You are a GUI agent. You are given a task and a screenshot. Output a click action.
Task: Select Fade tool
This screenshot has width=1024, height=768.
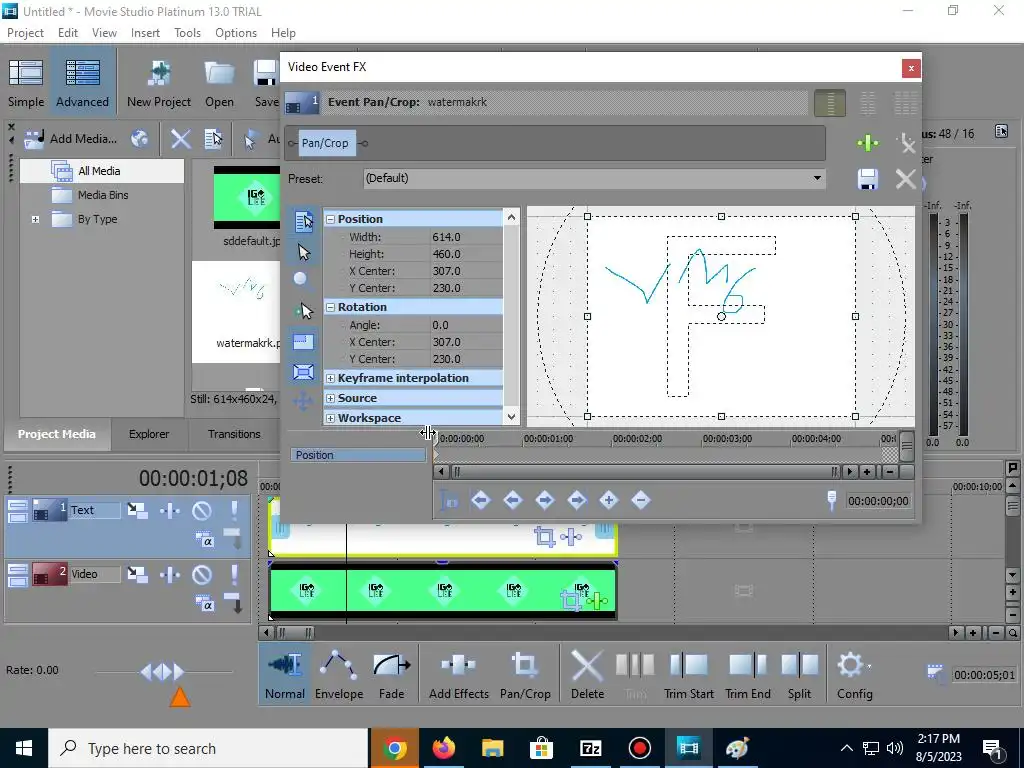coord(391,675)
